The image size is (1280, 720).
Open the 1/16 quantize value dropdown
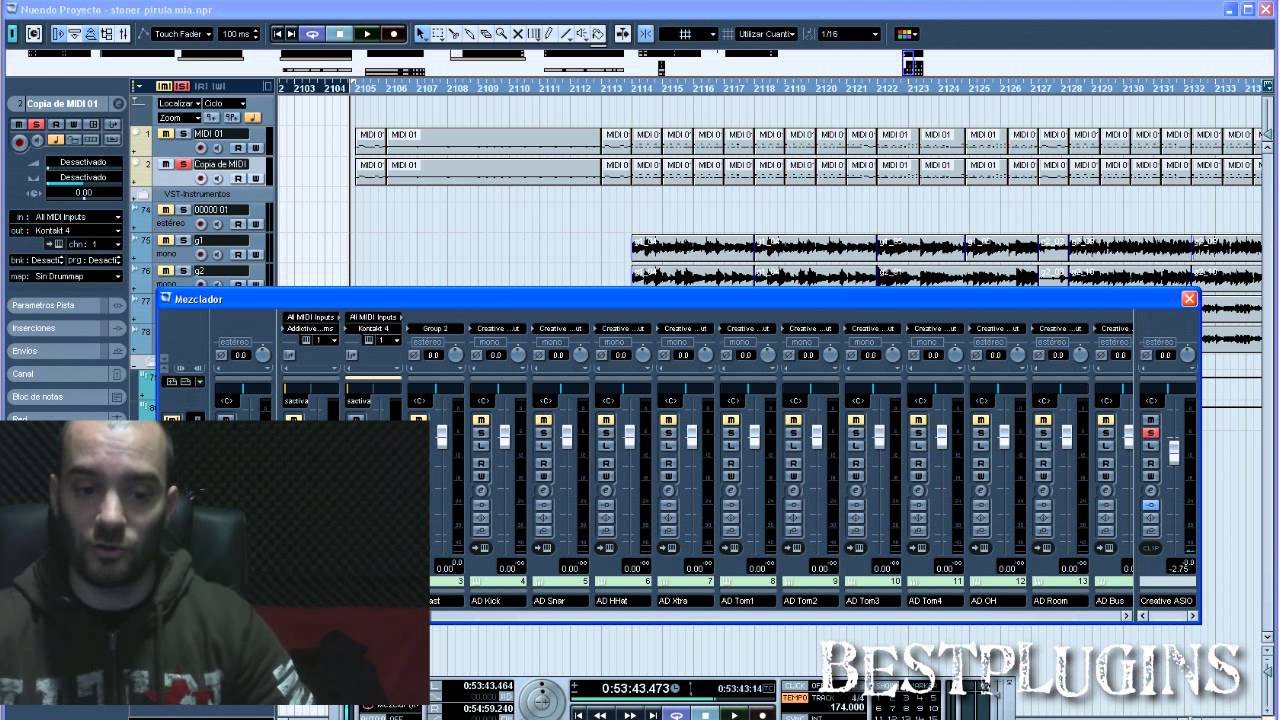point(849,34)
